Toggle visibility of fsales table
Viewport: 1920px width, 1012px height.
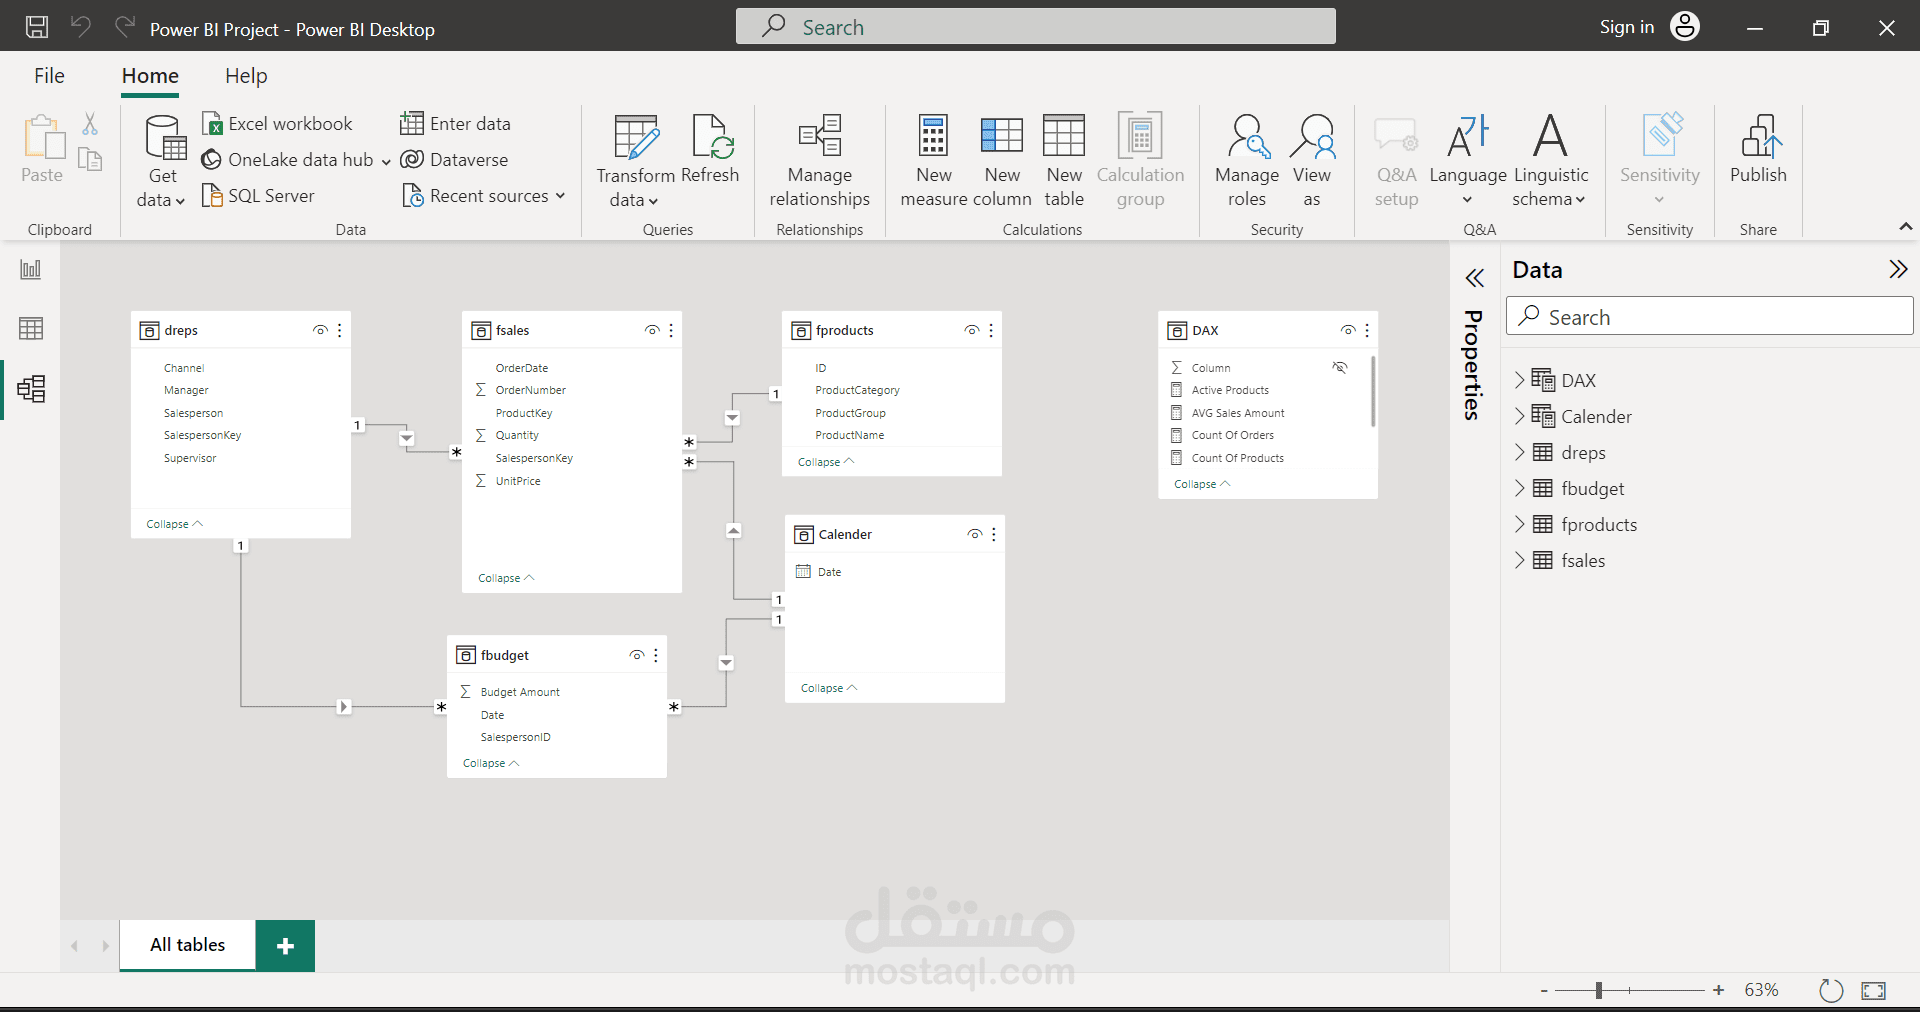[x=652, y=330]
